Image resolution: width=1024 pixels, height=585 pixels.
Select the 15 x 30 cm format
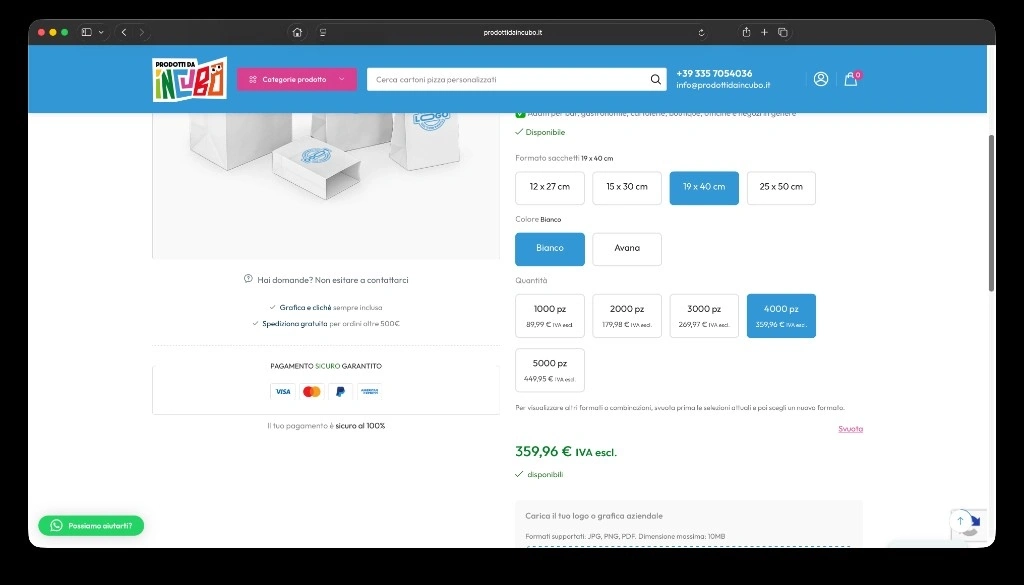627,187
